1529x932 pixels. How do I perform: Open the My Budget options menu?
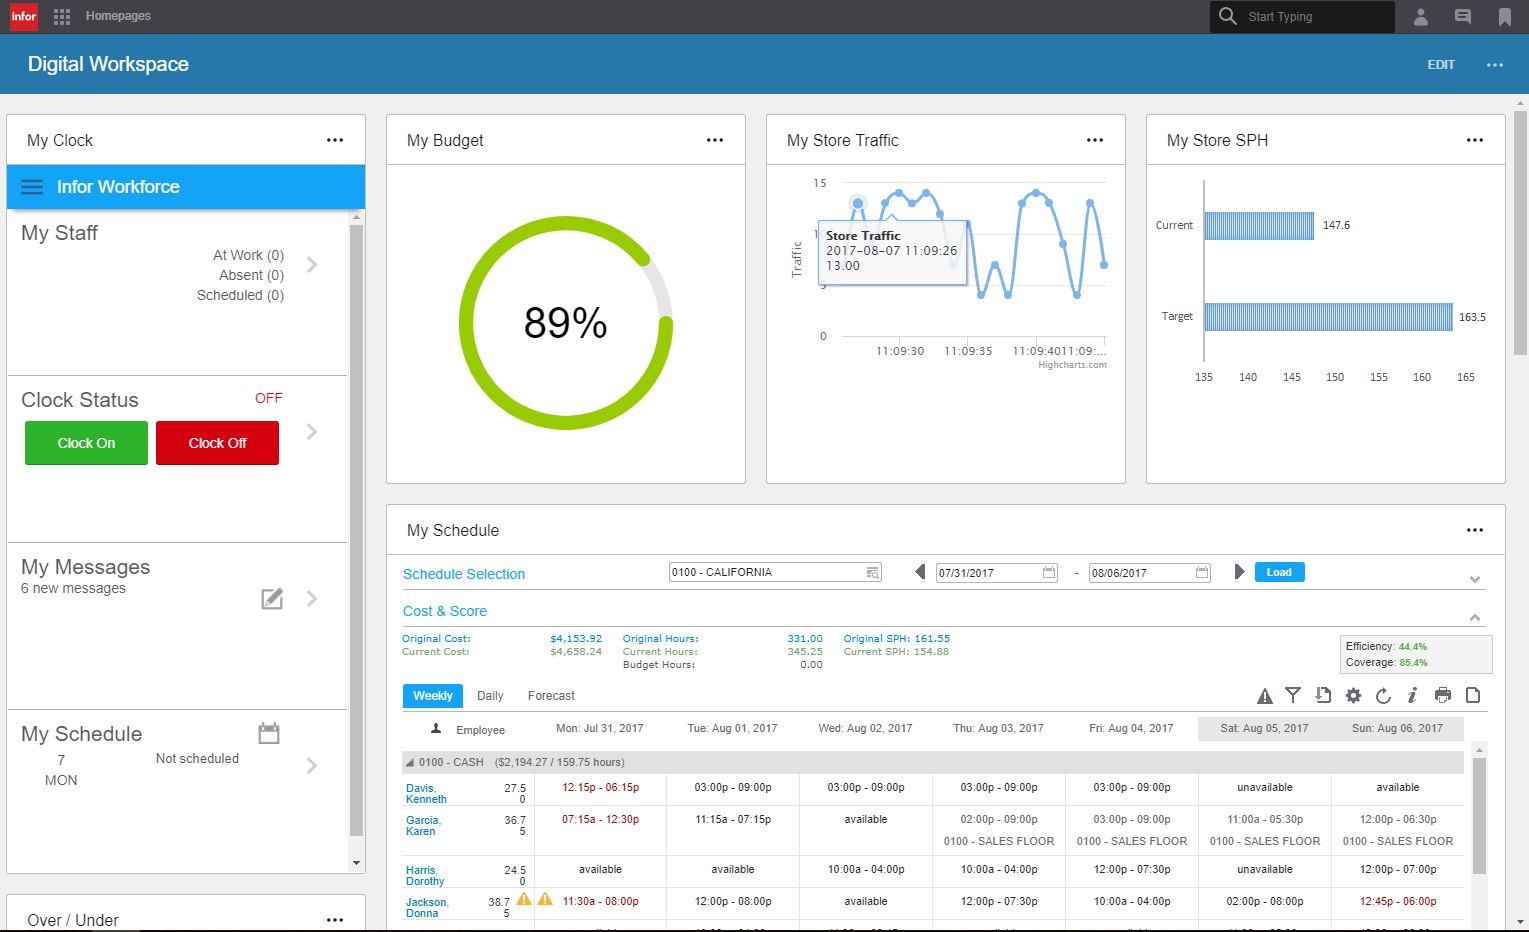[714, 140]
